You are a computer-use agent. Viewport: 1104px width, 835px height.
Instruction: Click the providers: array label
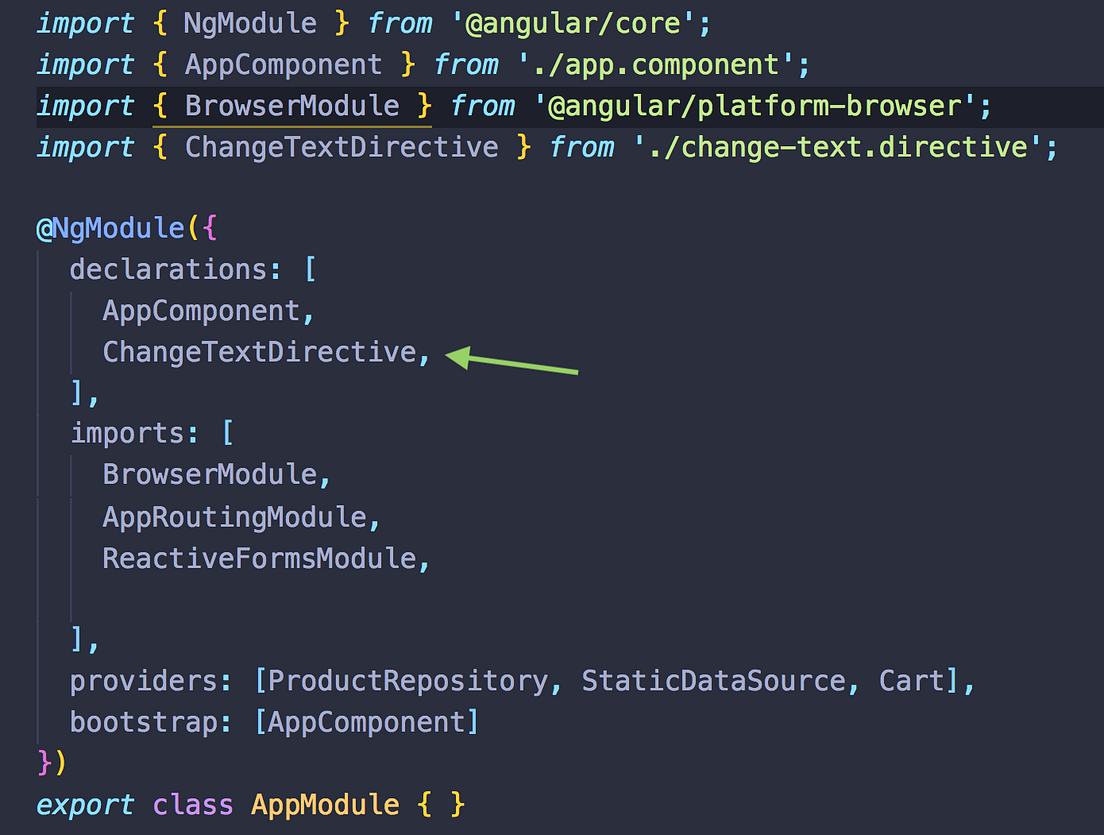[x=148, y=680]
